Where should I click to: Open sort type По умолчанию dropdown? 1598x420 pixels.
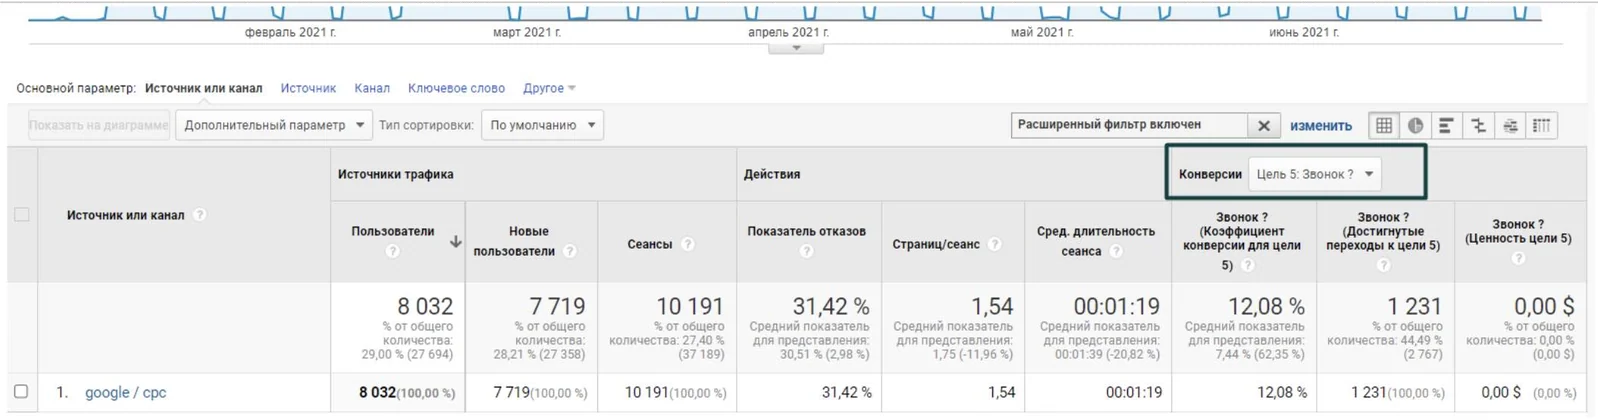coord(542,125)
